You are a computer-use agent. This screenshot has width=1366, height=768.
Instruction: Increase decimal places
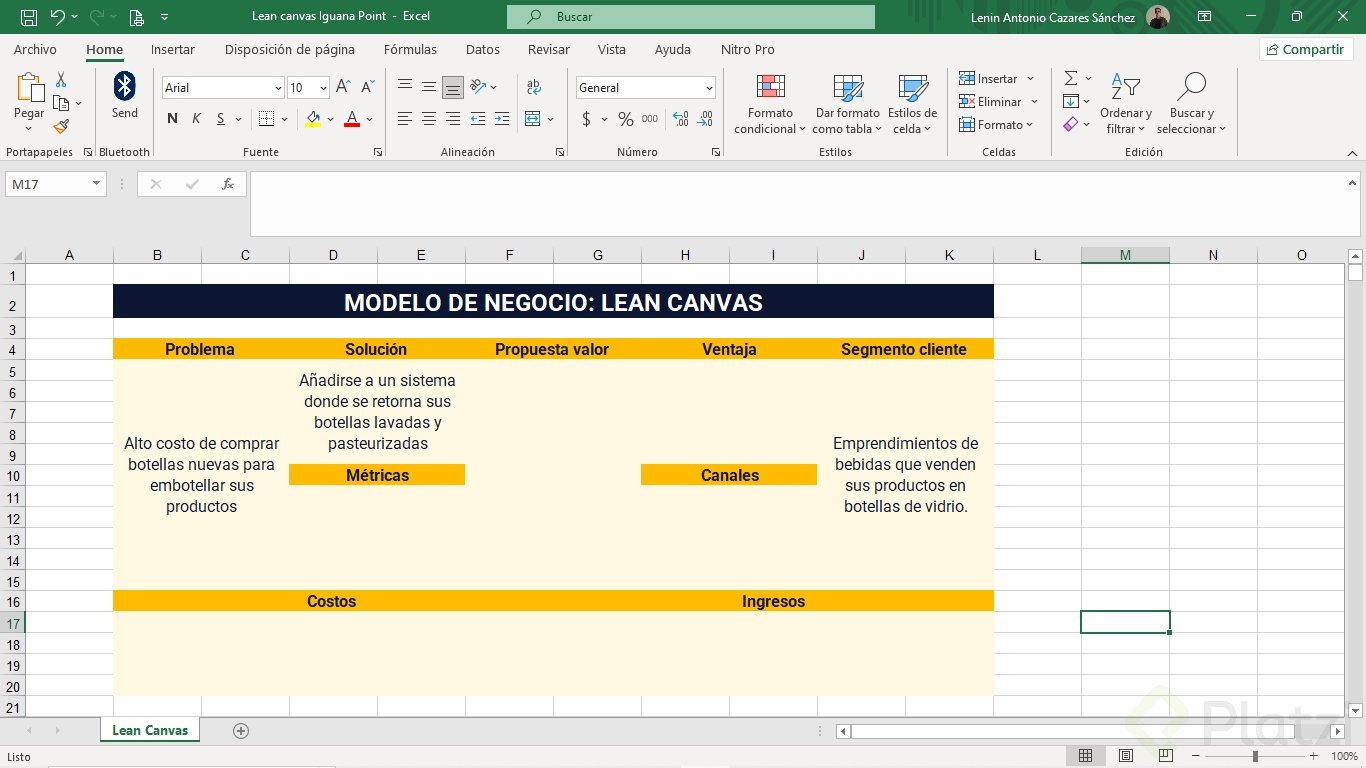click(681, 119)
